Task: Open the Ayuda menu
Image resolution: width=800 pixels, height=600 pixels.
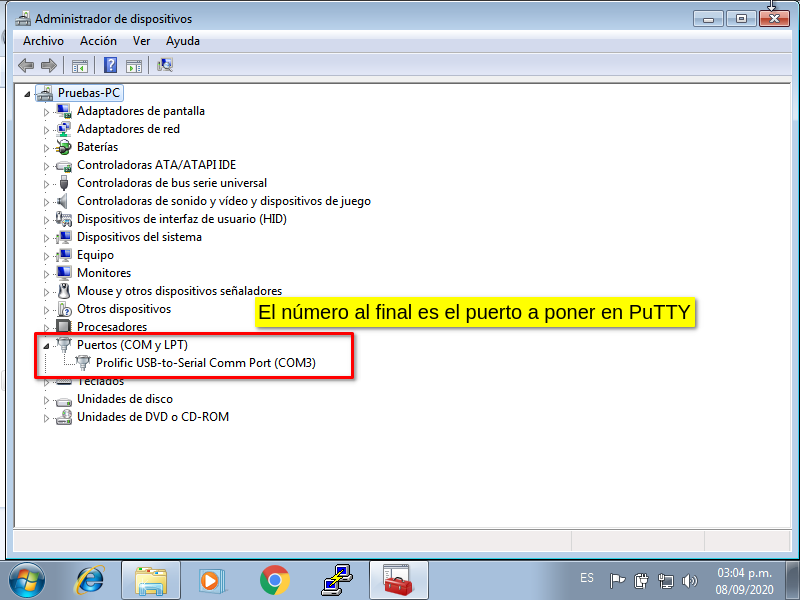Action: 182,41
